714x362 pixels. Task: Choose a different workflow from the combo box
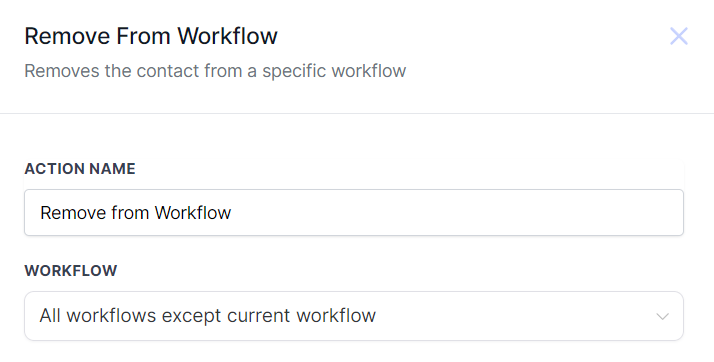(x=354, y=316)
